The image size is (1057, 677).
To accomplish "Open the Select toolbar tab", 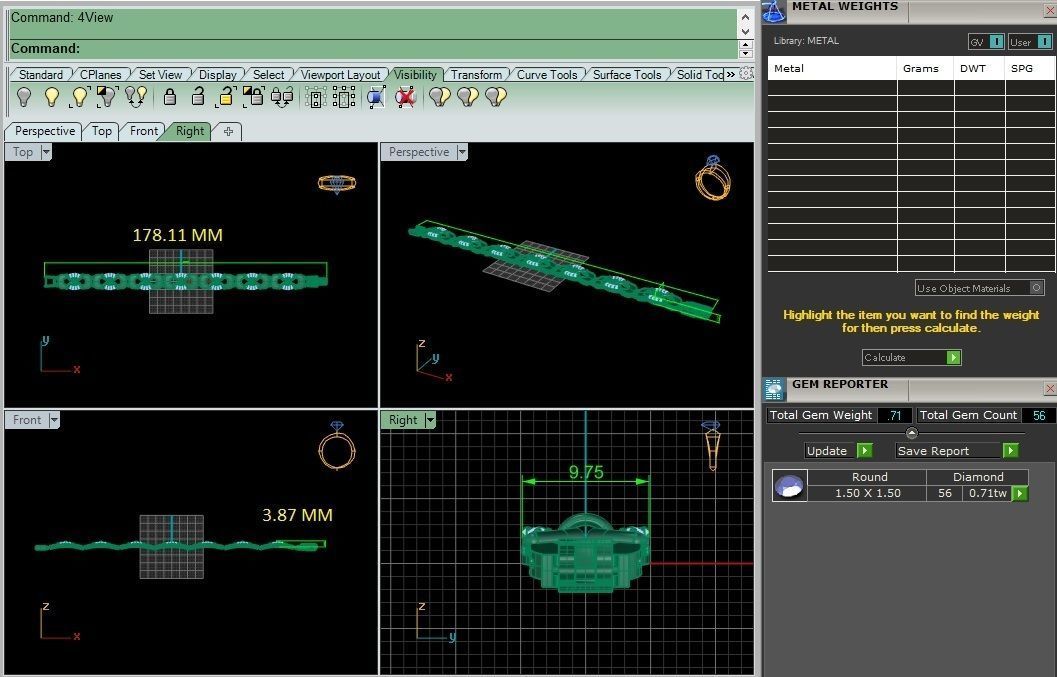I will [268, 75].
